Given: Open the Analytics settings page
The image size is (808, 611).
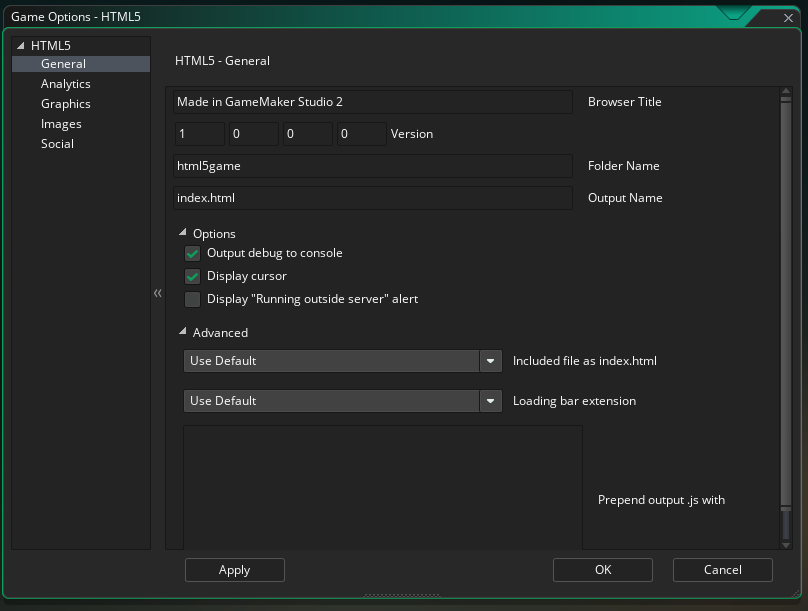Looking at the screenshot, I should tap(65, 84).
